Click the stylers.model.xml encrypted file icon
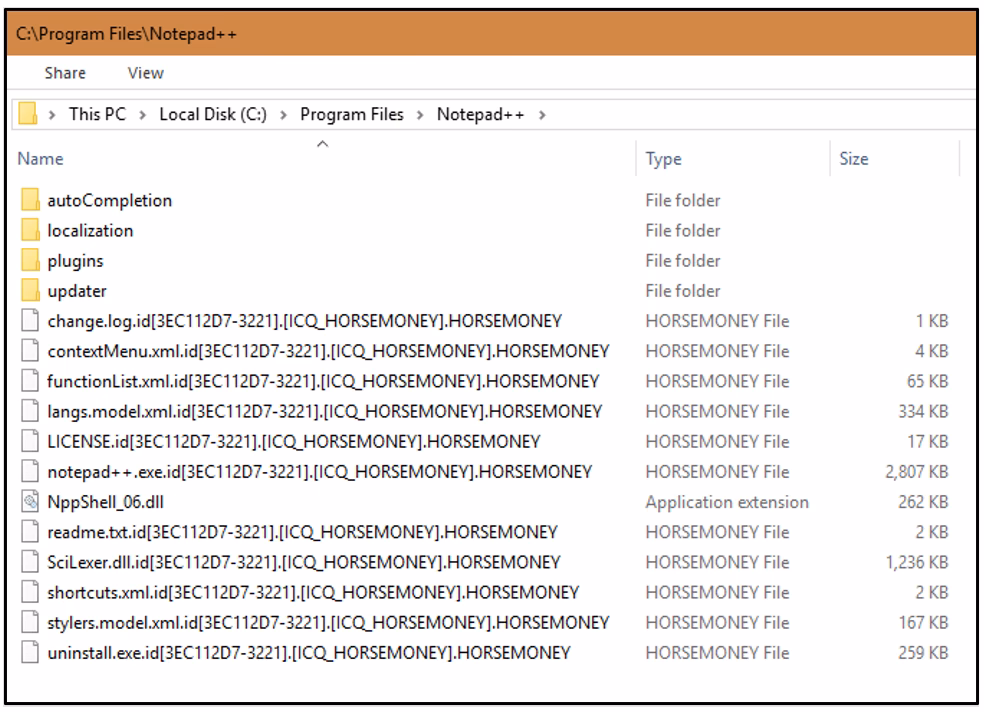Viewport: 984px width, 712px height. [29, 622]
